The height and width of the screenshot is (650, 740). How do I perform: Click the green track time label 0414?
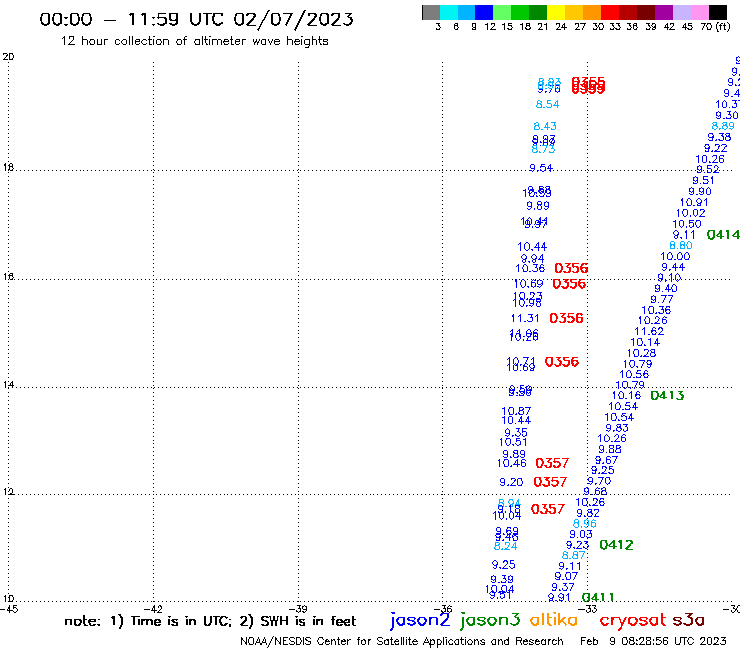point(723,235)
